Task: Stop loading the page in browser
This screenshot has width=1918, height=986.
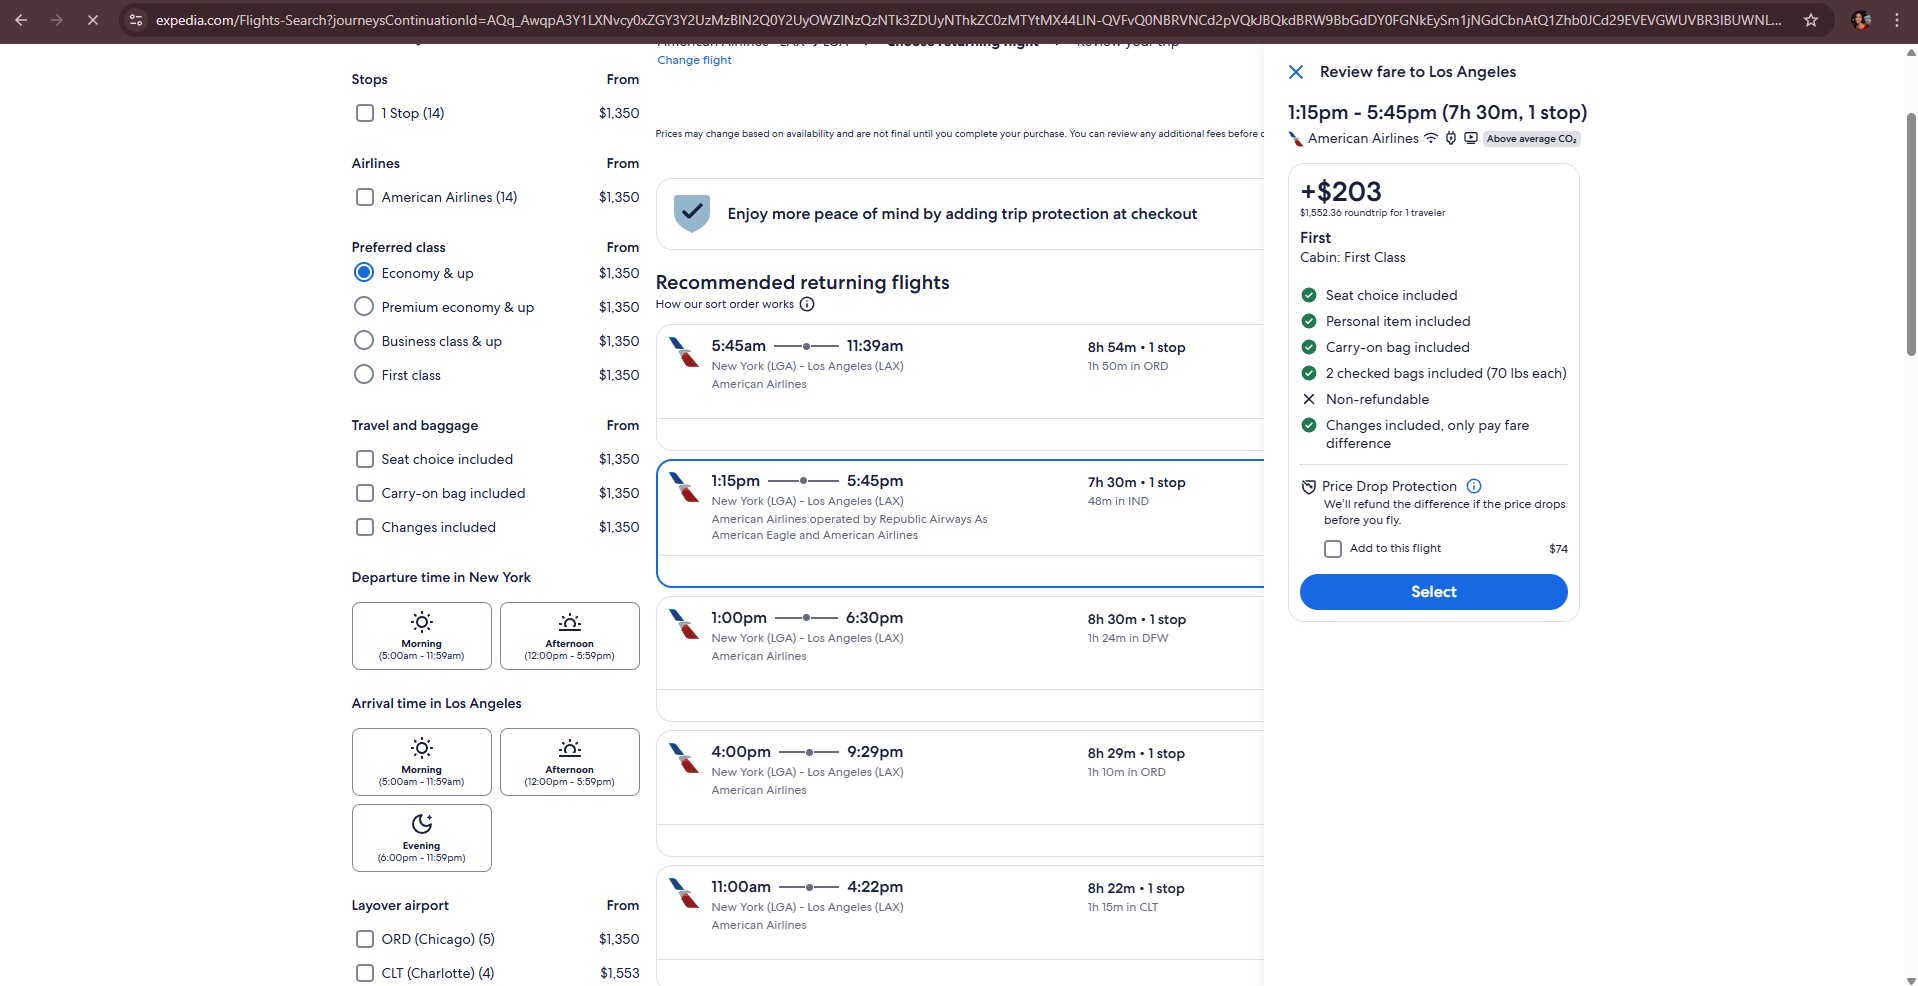Action: click(x=92, y=20)
